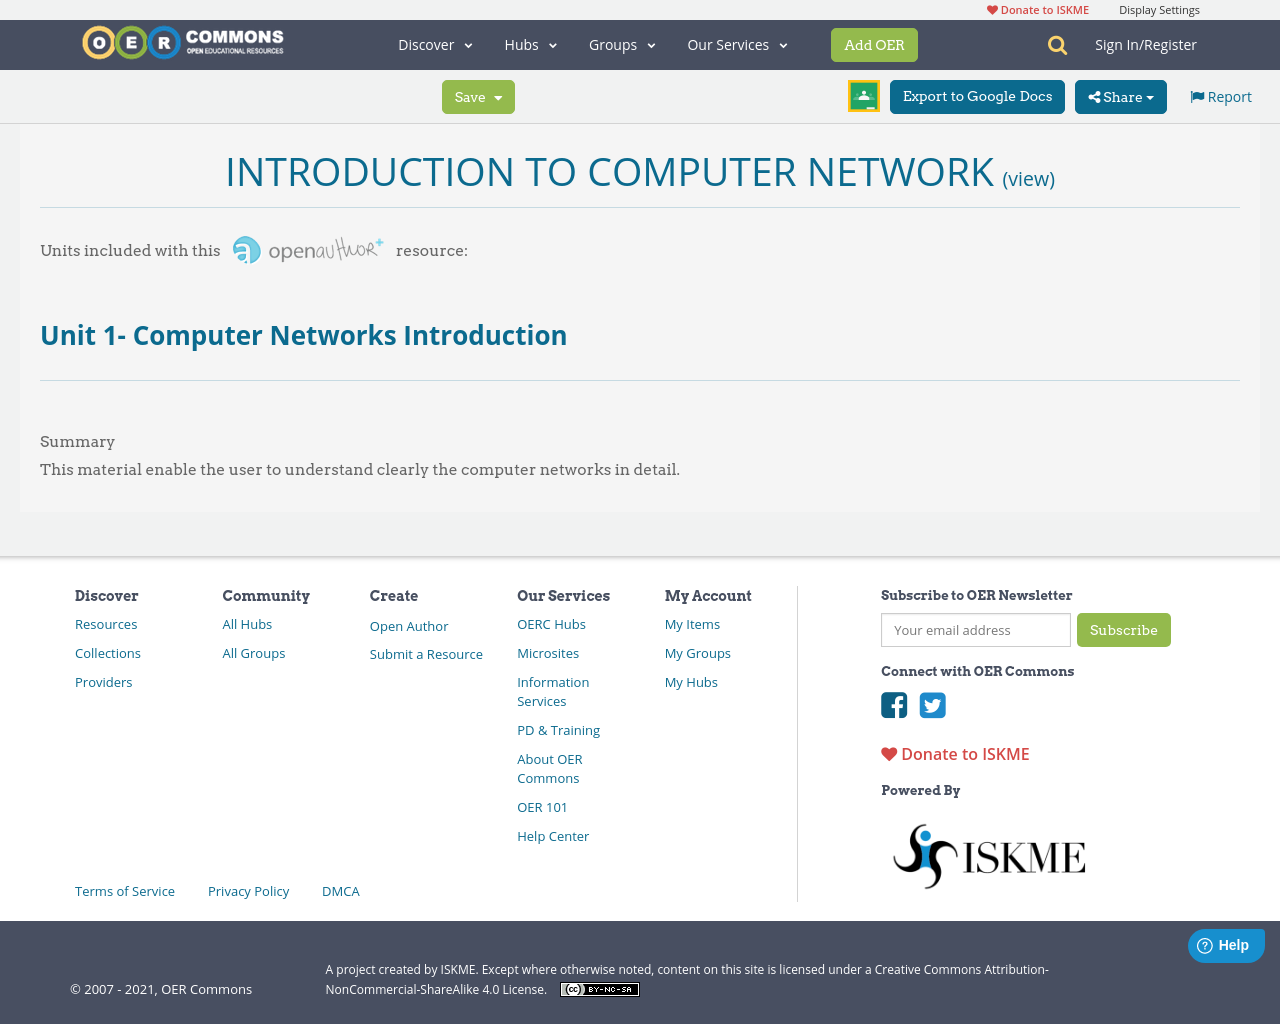This screenshot has height=1024, width=1280.
Task: Click the OER Commons logo
Action: [x=182, y=42]
